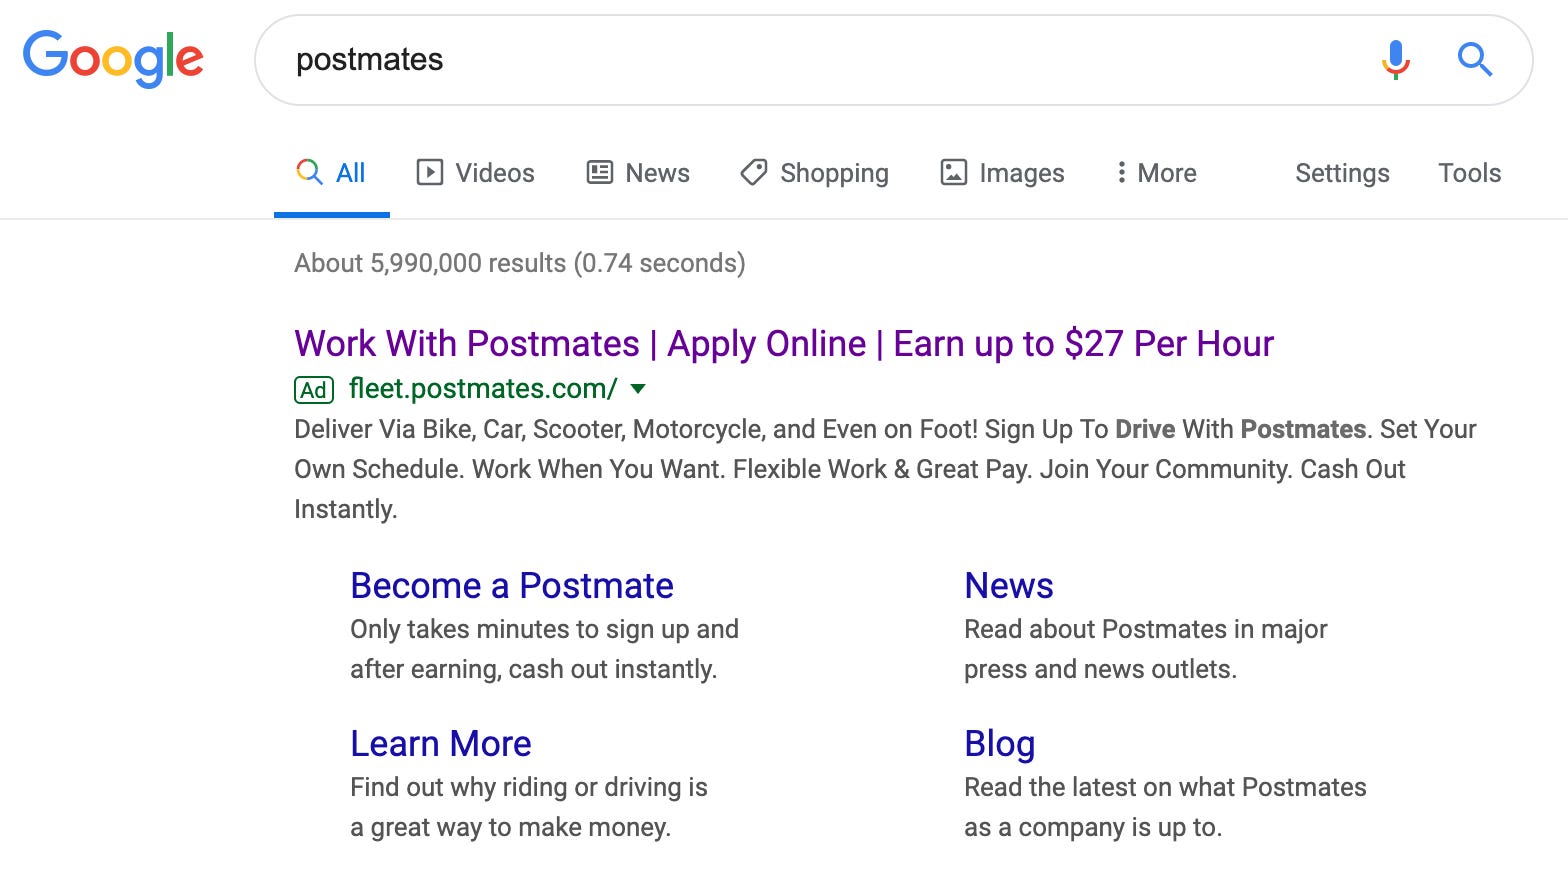Switch to the Images tab

tap(1002, 172)
